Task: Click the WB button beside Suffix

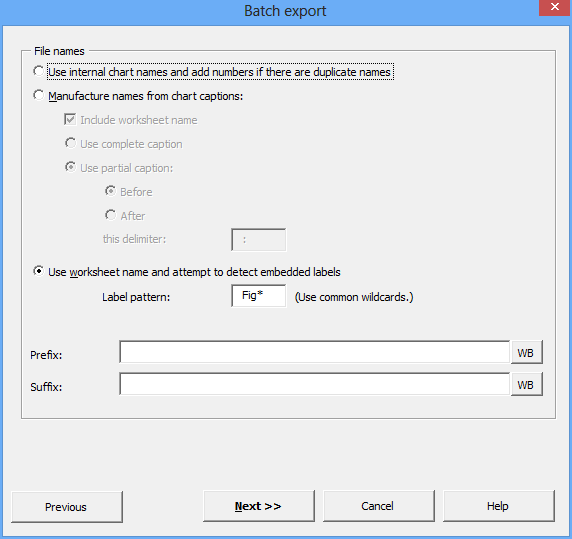Action: click(526, 384)
